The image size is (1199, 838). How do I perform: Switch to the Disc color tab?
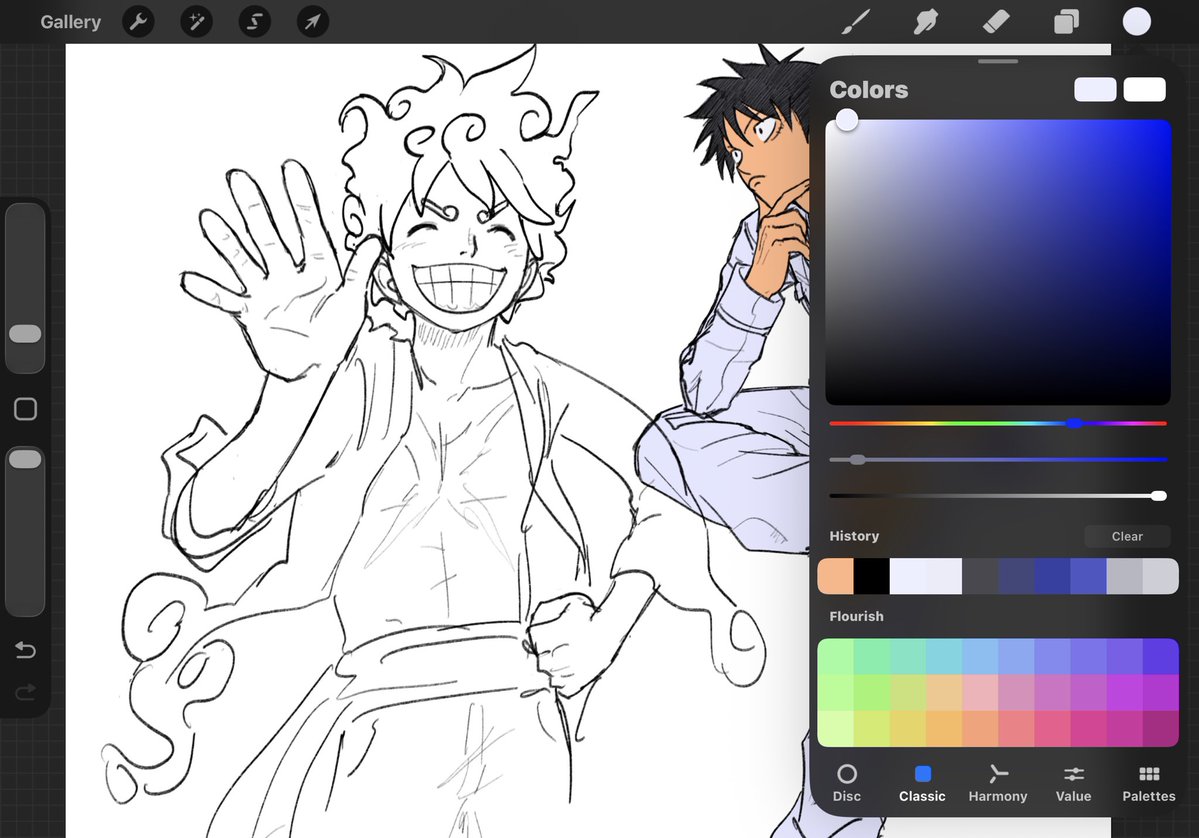[846, 783]
